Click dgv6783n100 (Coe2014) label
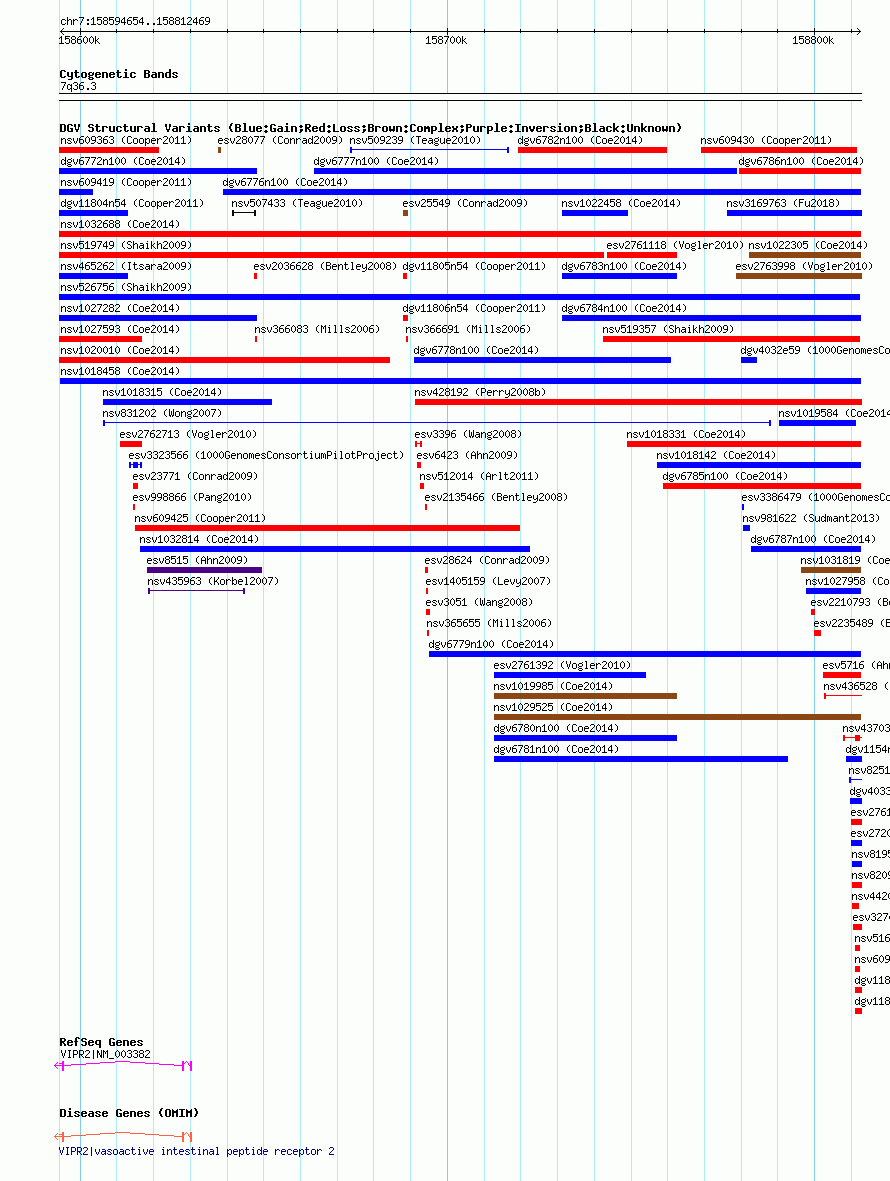The image size is (890, 1181). [x=624, y=267]
